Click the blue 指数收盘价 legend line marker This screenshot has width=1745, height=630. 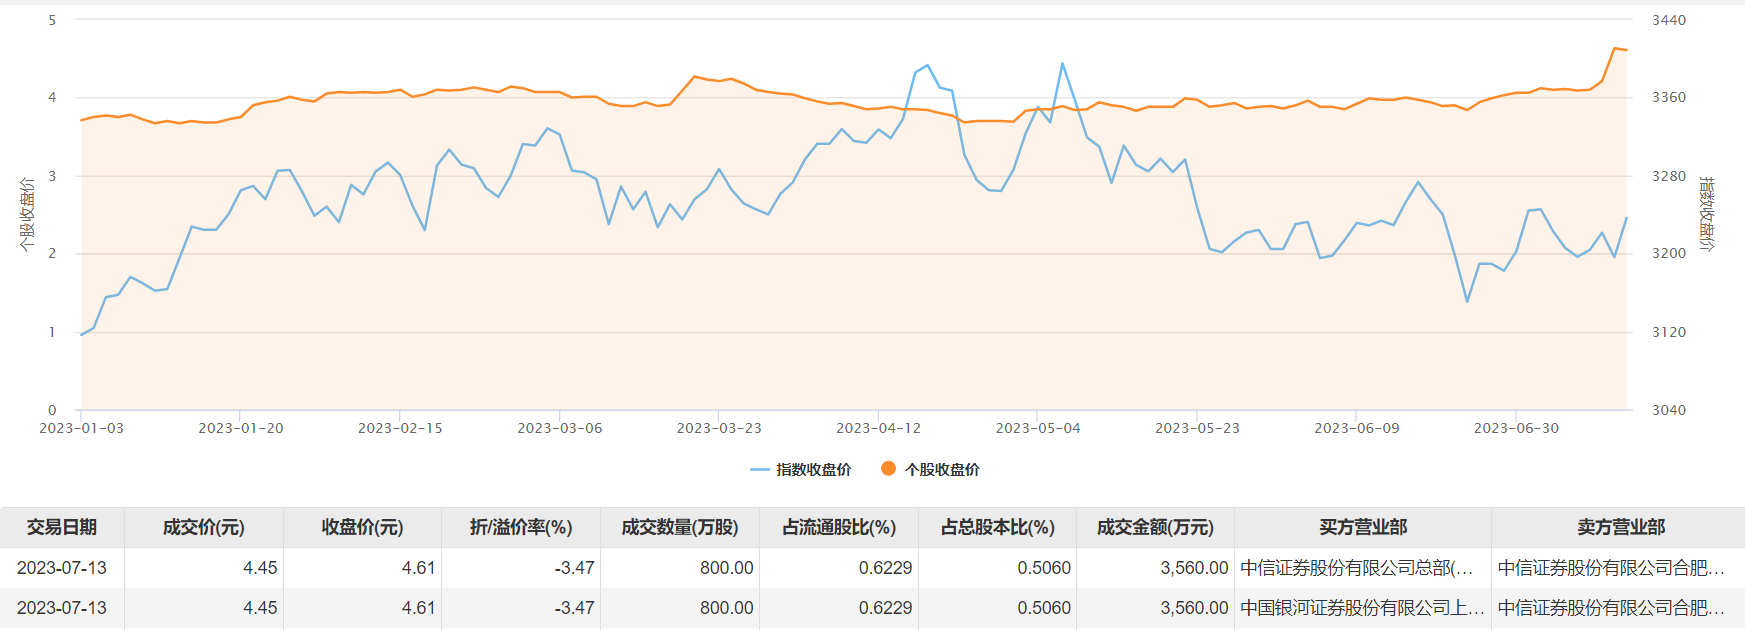click(760, 469)
